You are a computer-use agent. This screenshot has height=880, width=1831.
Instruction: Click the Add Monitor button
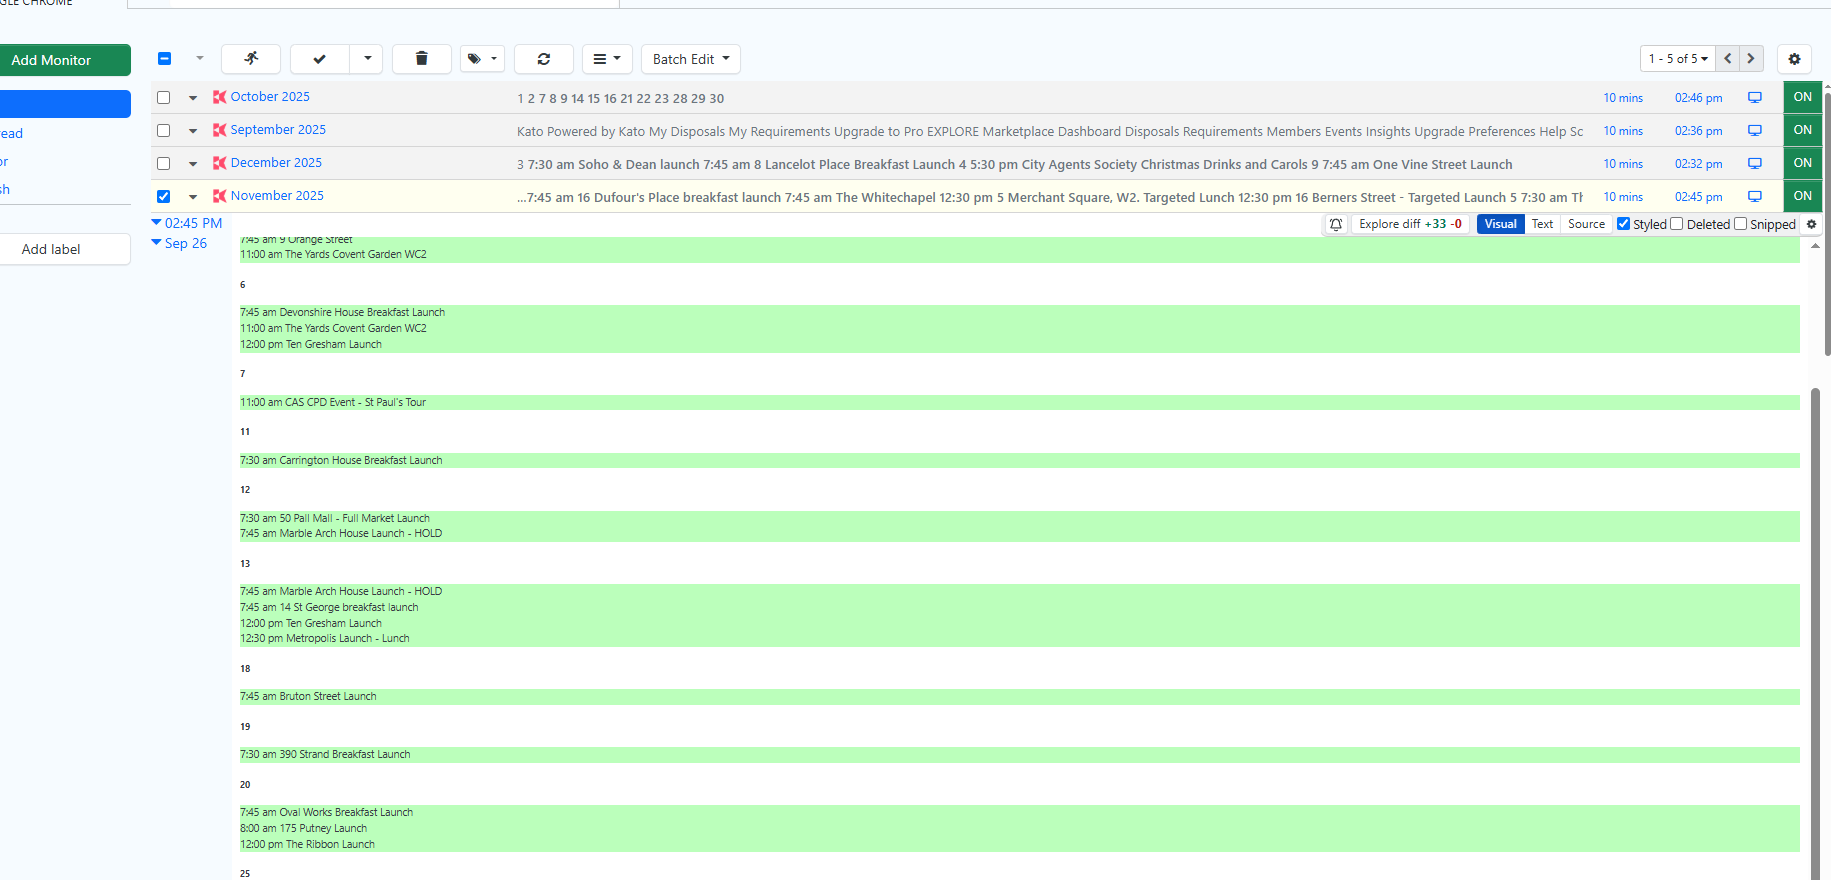(52, 60)
